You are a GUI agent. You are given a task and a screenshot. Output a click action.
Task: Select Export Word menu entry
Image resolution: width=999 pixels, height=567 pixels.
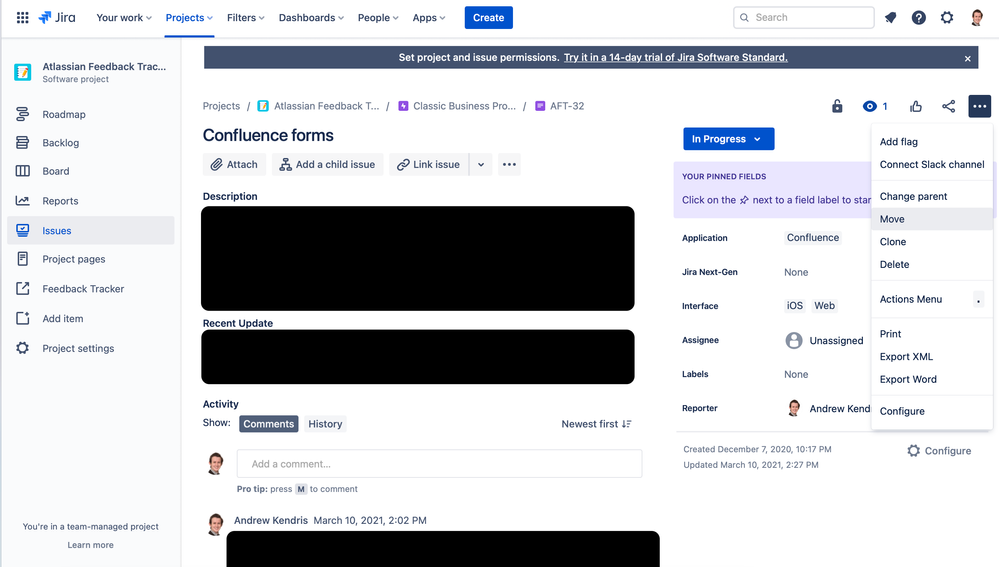pos(931,380)
